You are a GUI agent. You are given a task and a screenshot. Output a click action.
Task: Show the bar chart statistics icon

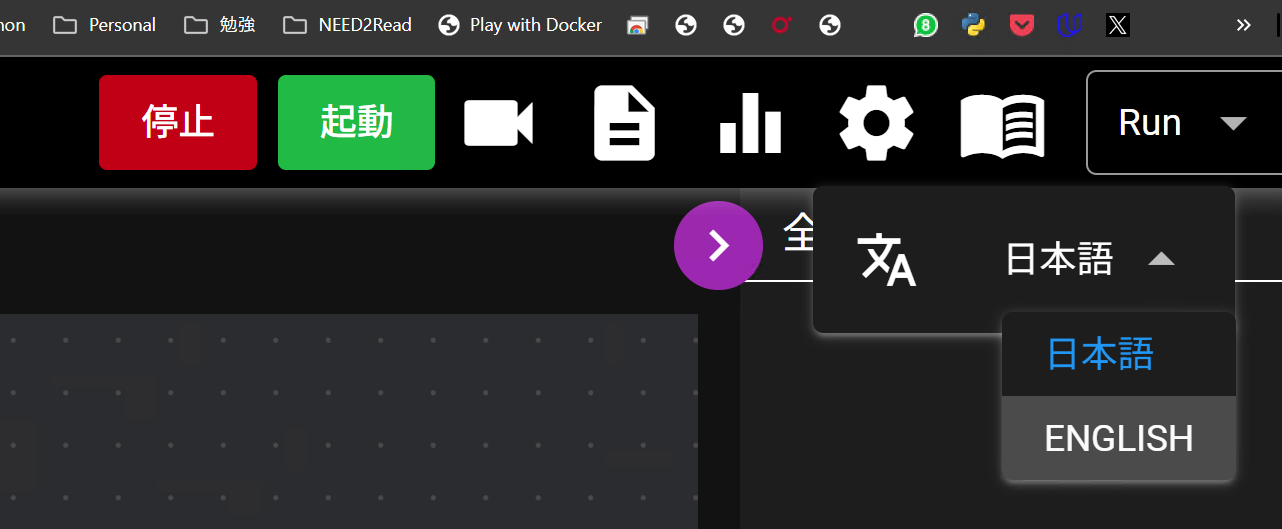tap(750, 123)
